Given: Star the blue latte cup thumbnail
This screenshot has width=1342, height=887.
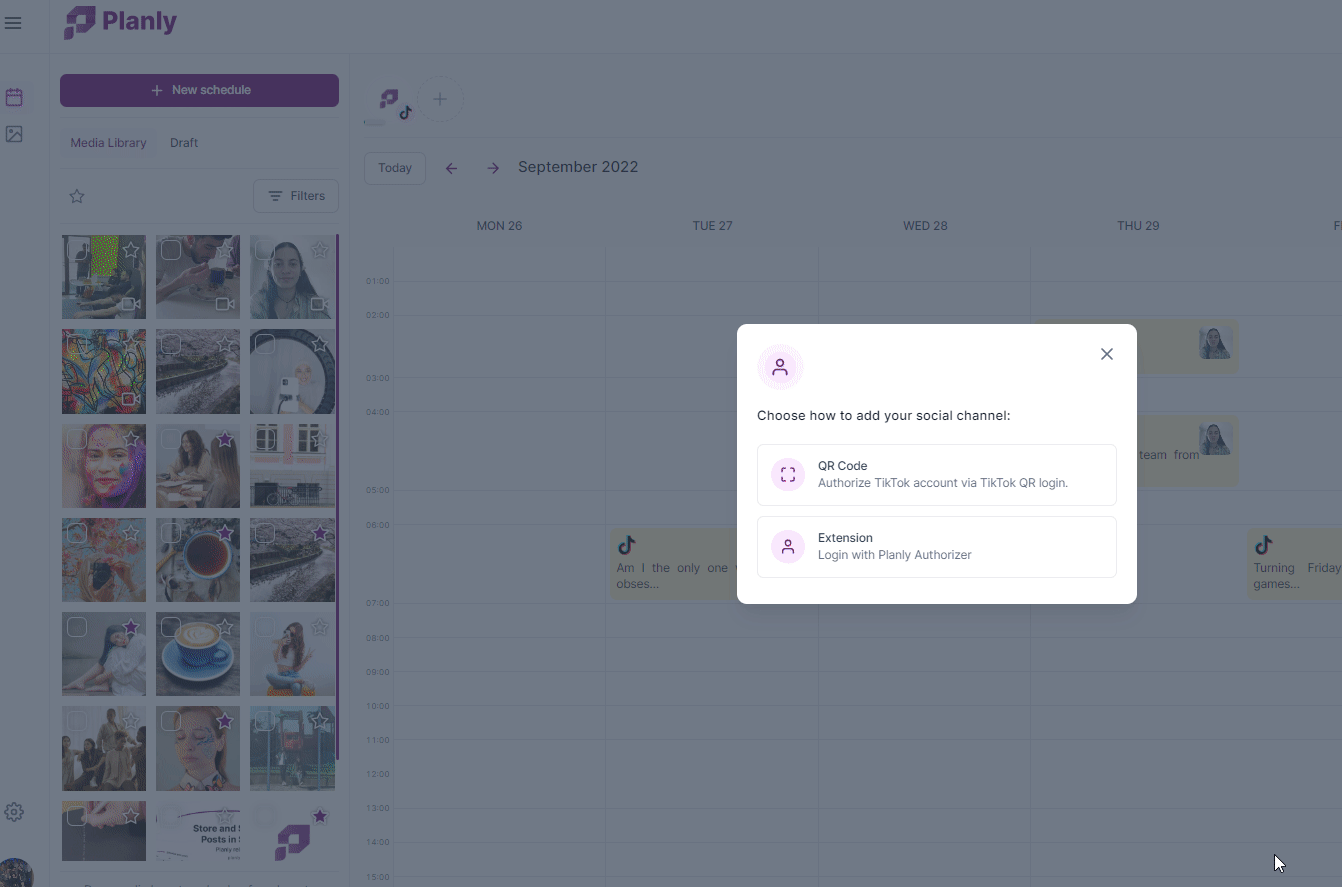Looking at the screenshot, I should tap(225, 627).
